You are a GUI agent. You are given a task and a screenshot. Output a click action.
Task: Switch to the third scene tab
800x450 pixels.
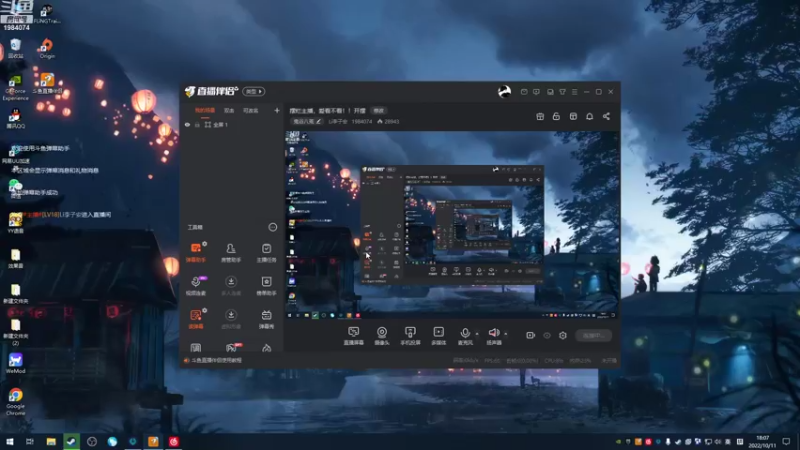click(250, 110)
